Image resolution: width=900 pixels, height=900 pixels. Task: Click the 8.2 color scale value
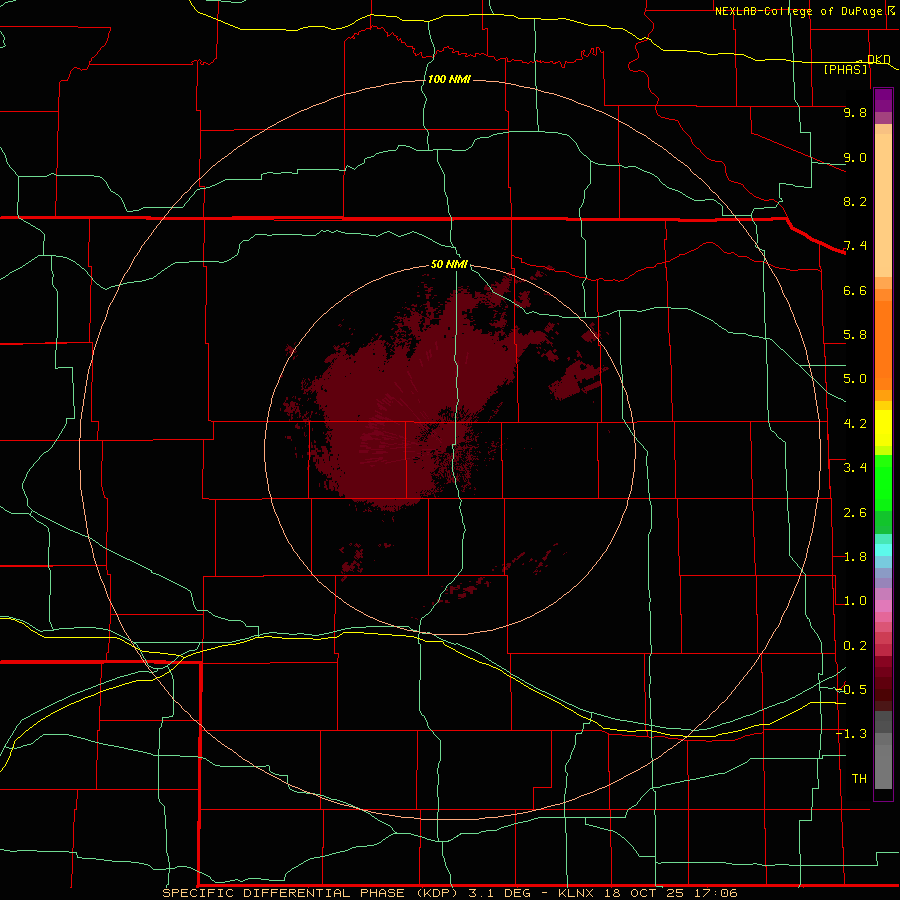[855, 201]
